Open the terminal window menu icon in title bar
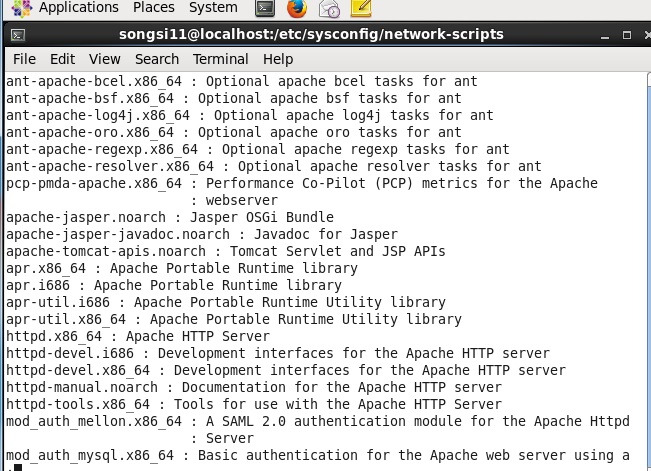651x471 pixels. [x=18, y=35]
